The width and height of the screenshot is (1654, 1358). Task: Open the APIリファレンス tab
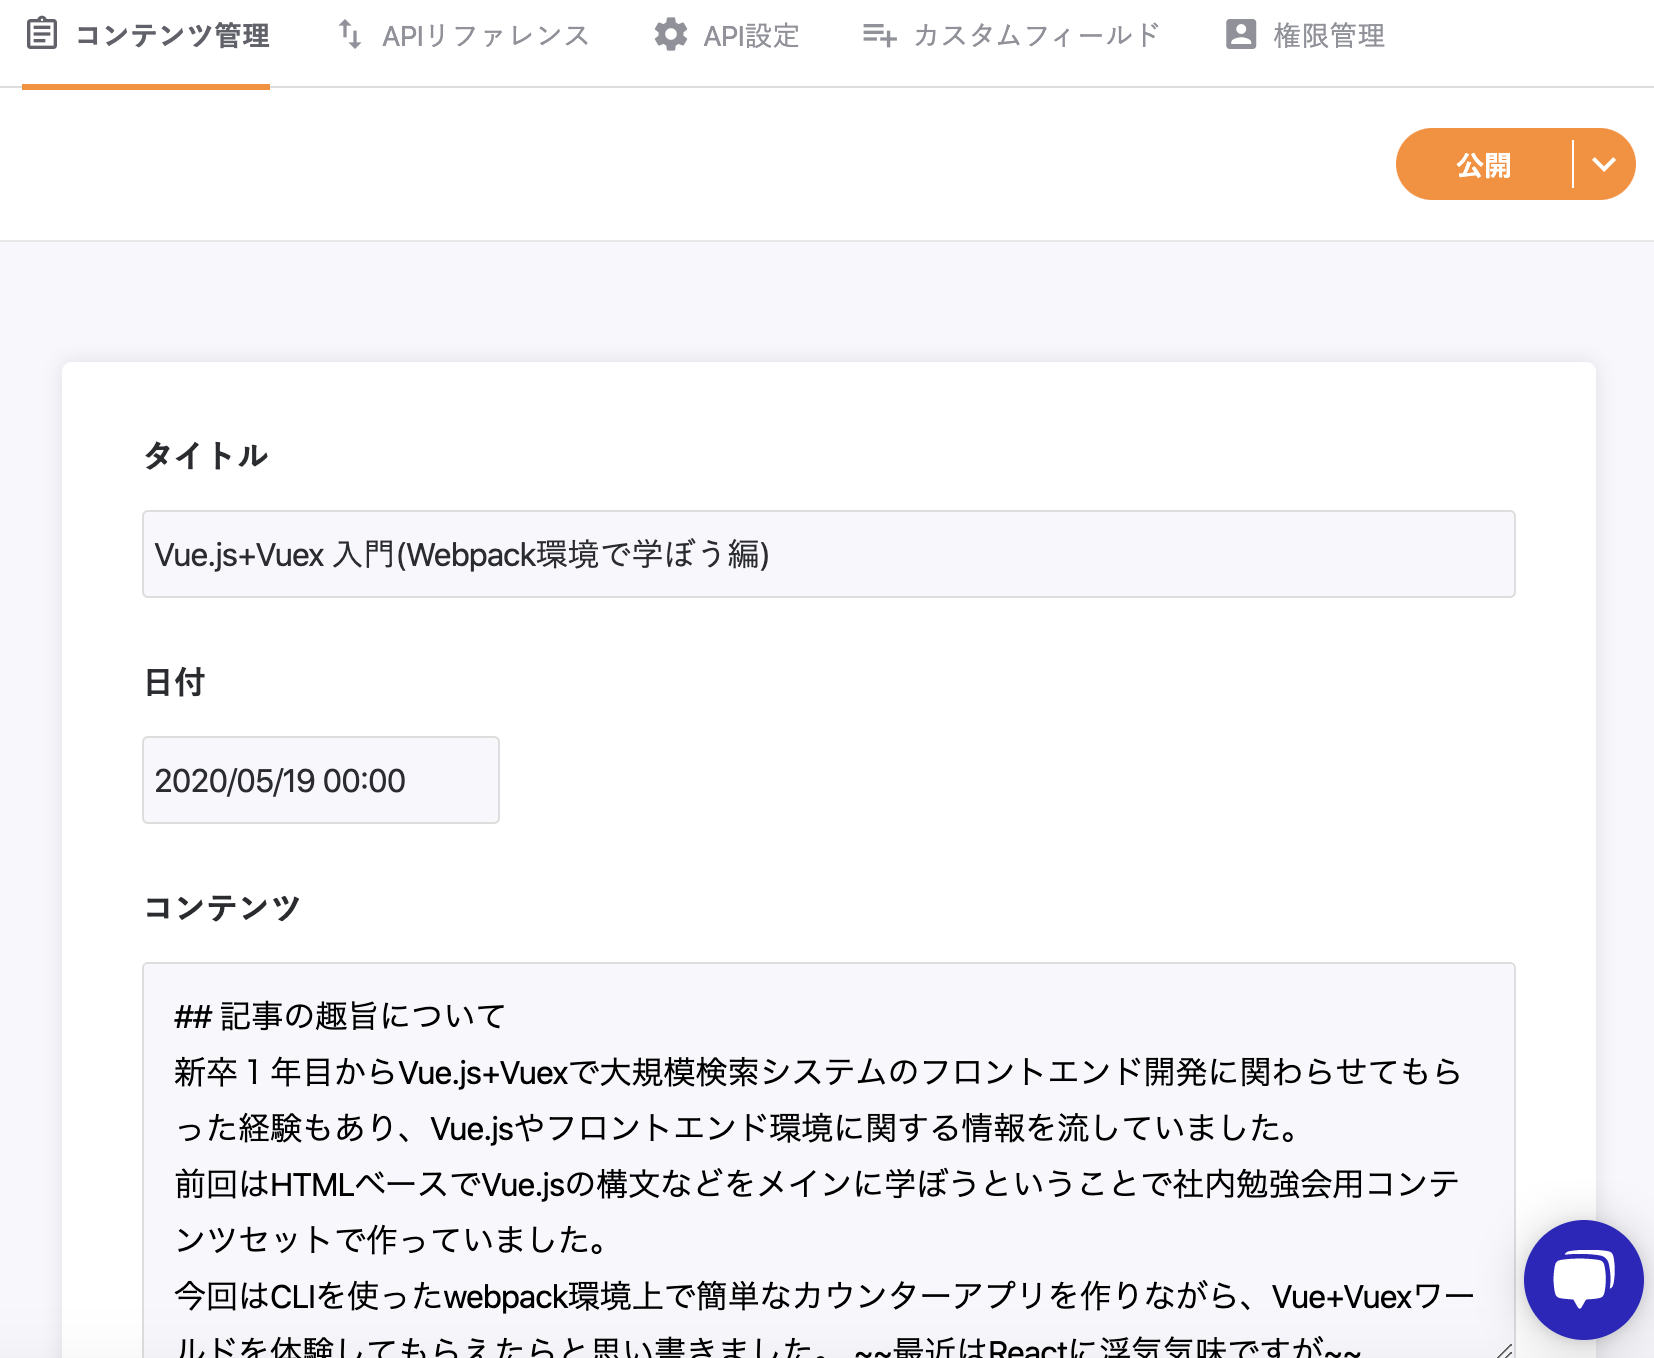[464, 36]
